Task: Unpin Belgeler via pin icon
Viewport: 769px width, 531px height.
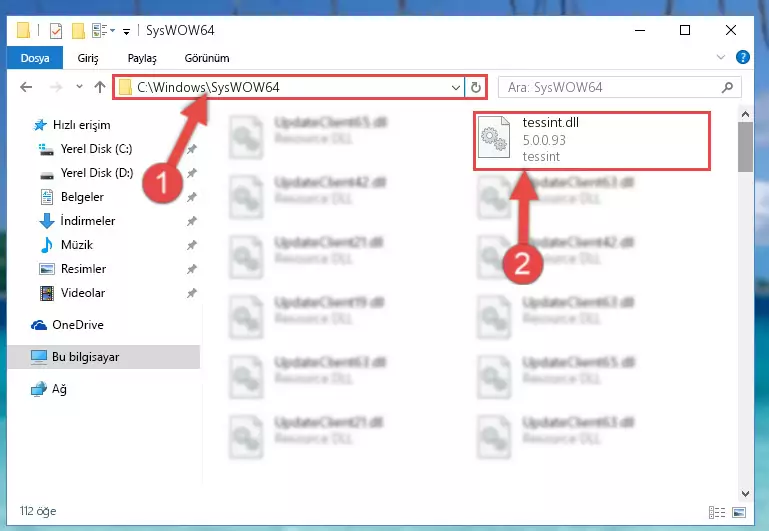Action: [x=192, y=197]
